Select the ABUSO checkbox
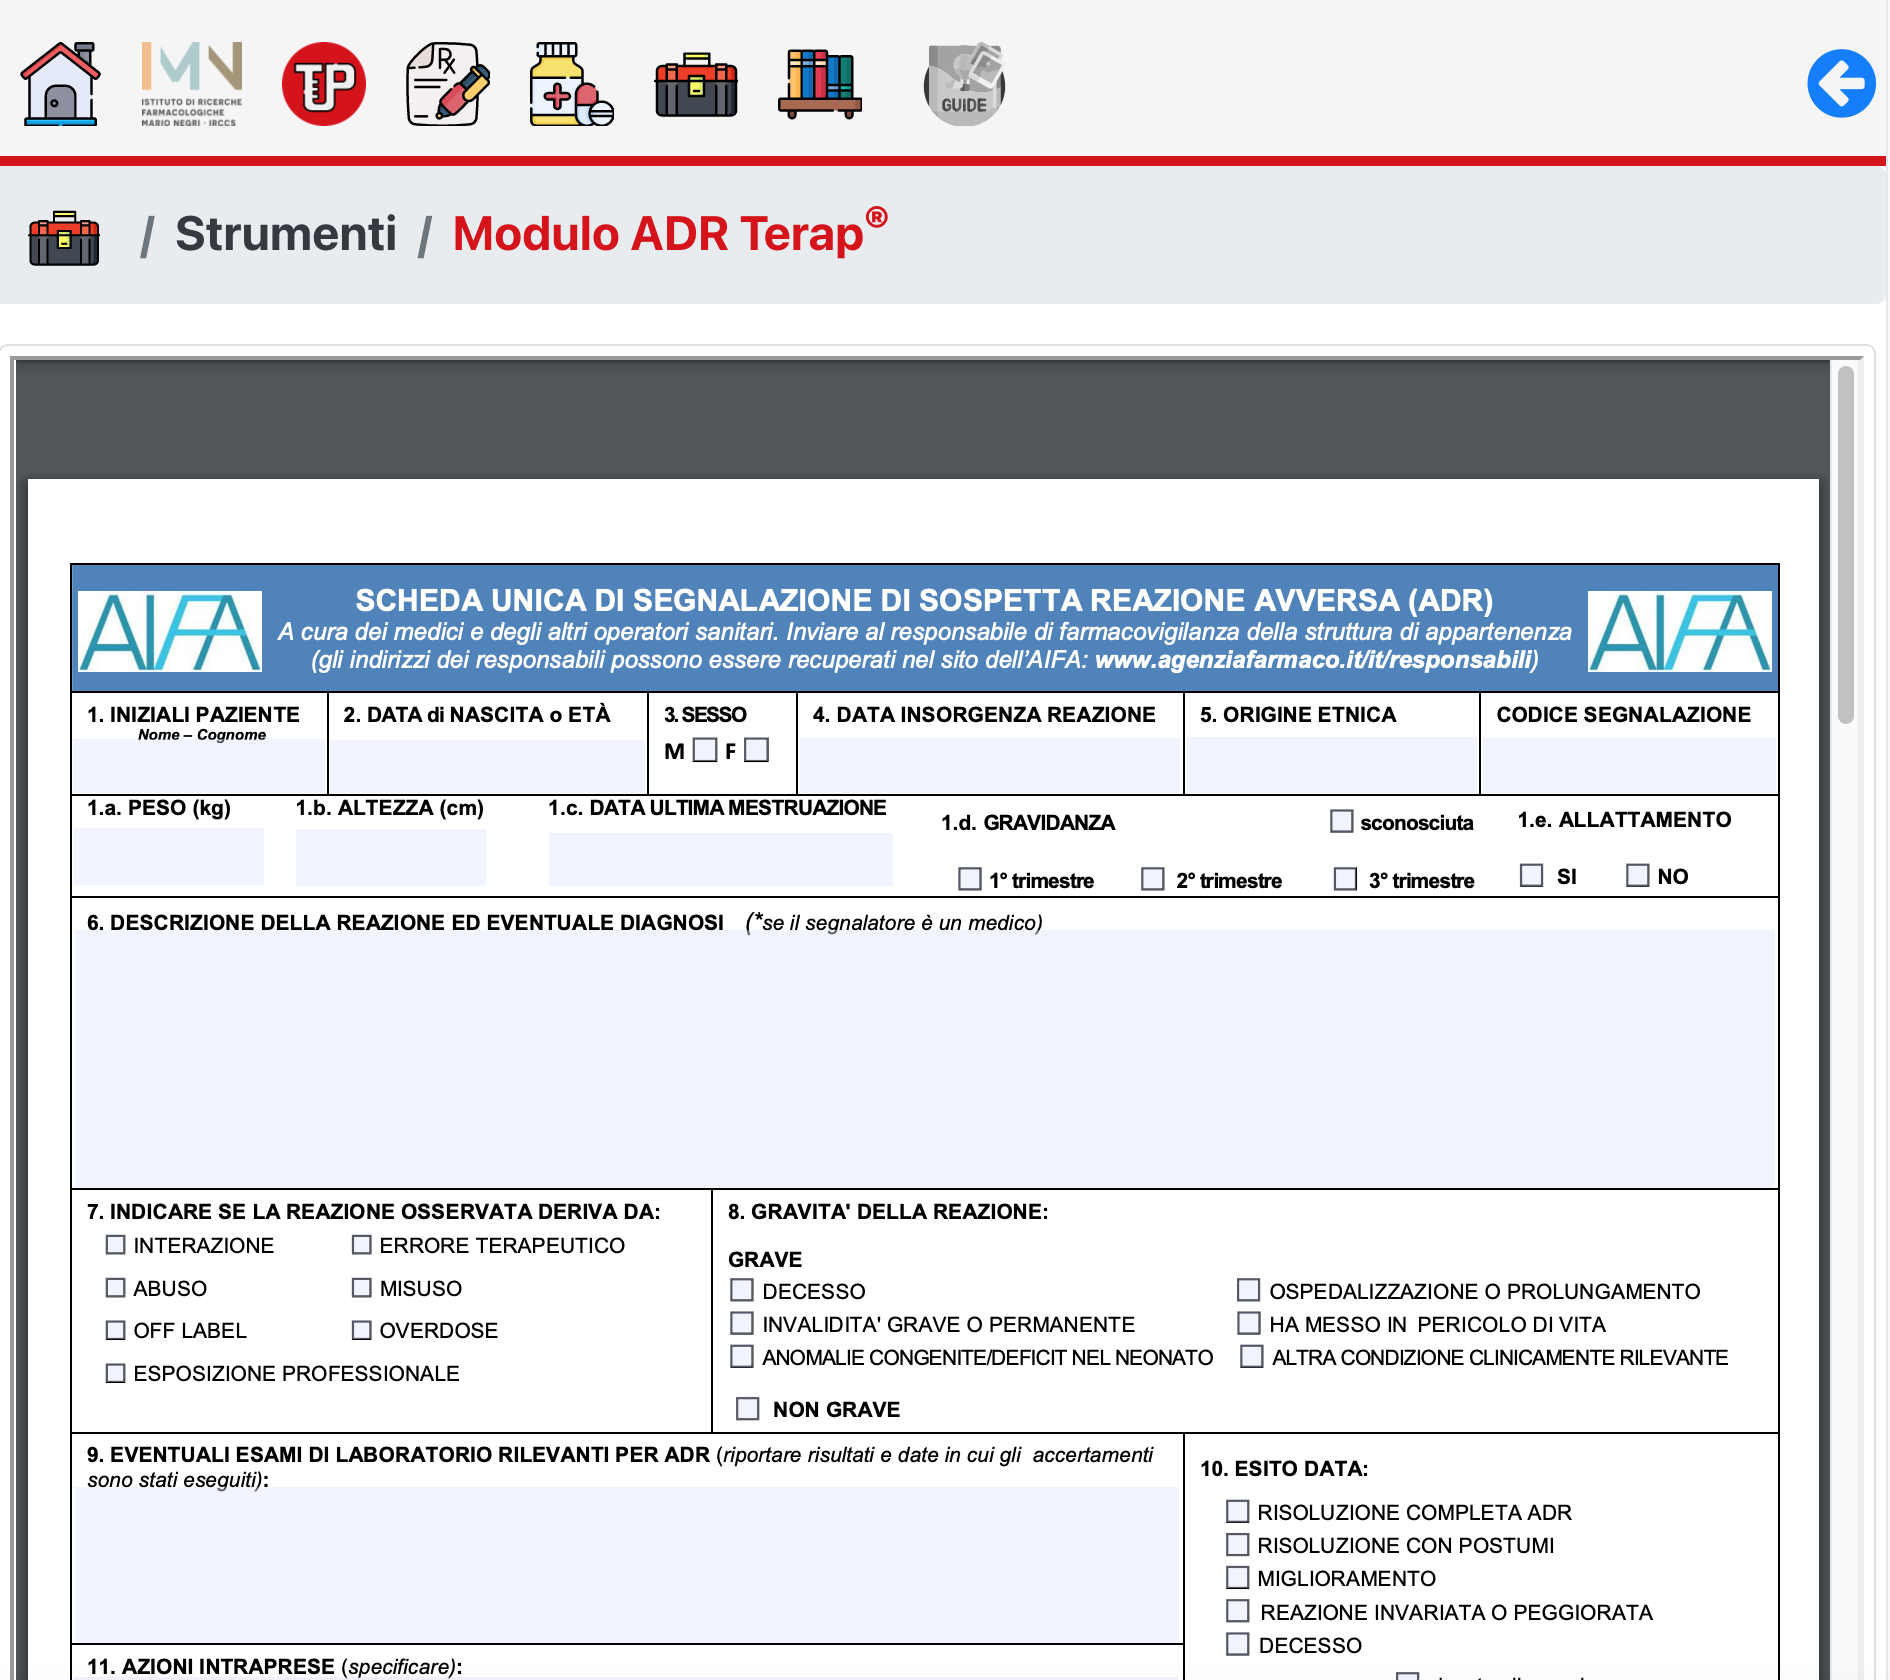Screen dimensions: 1890x1680 (116, 1288)
